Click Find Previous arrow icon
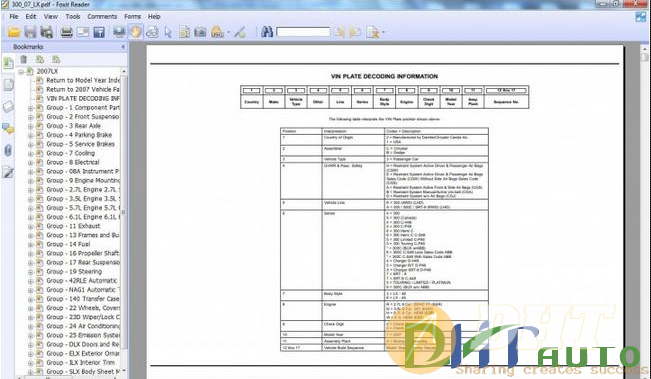Screen dimensions: 651x379 (339, 32)
